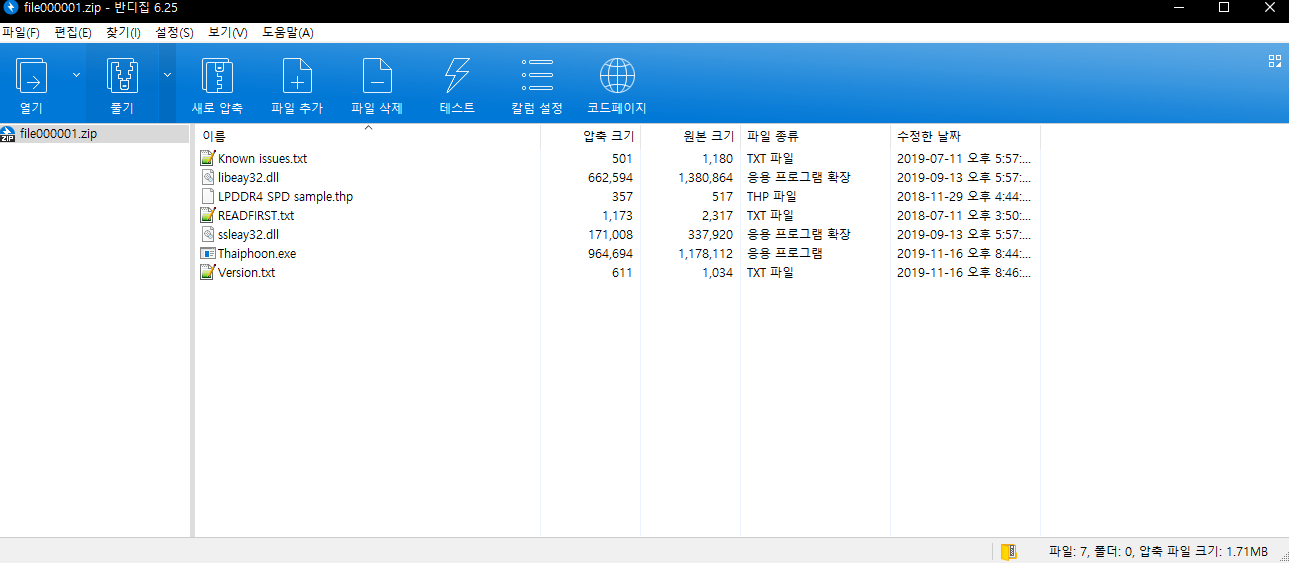Viewport: 1289px width, 563px height.
Task: Select the Known issues.txt file name
Action: [x=262, y=158]
